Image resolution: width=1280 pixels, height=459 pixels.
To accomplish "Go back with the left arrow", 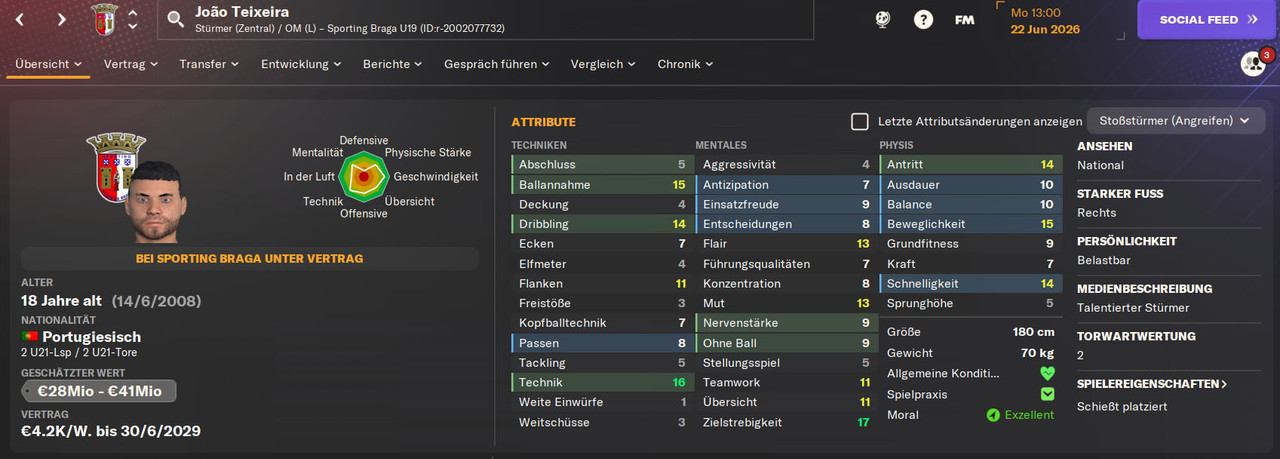I will tap(18, 19).
